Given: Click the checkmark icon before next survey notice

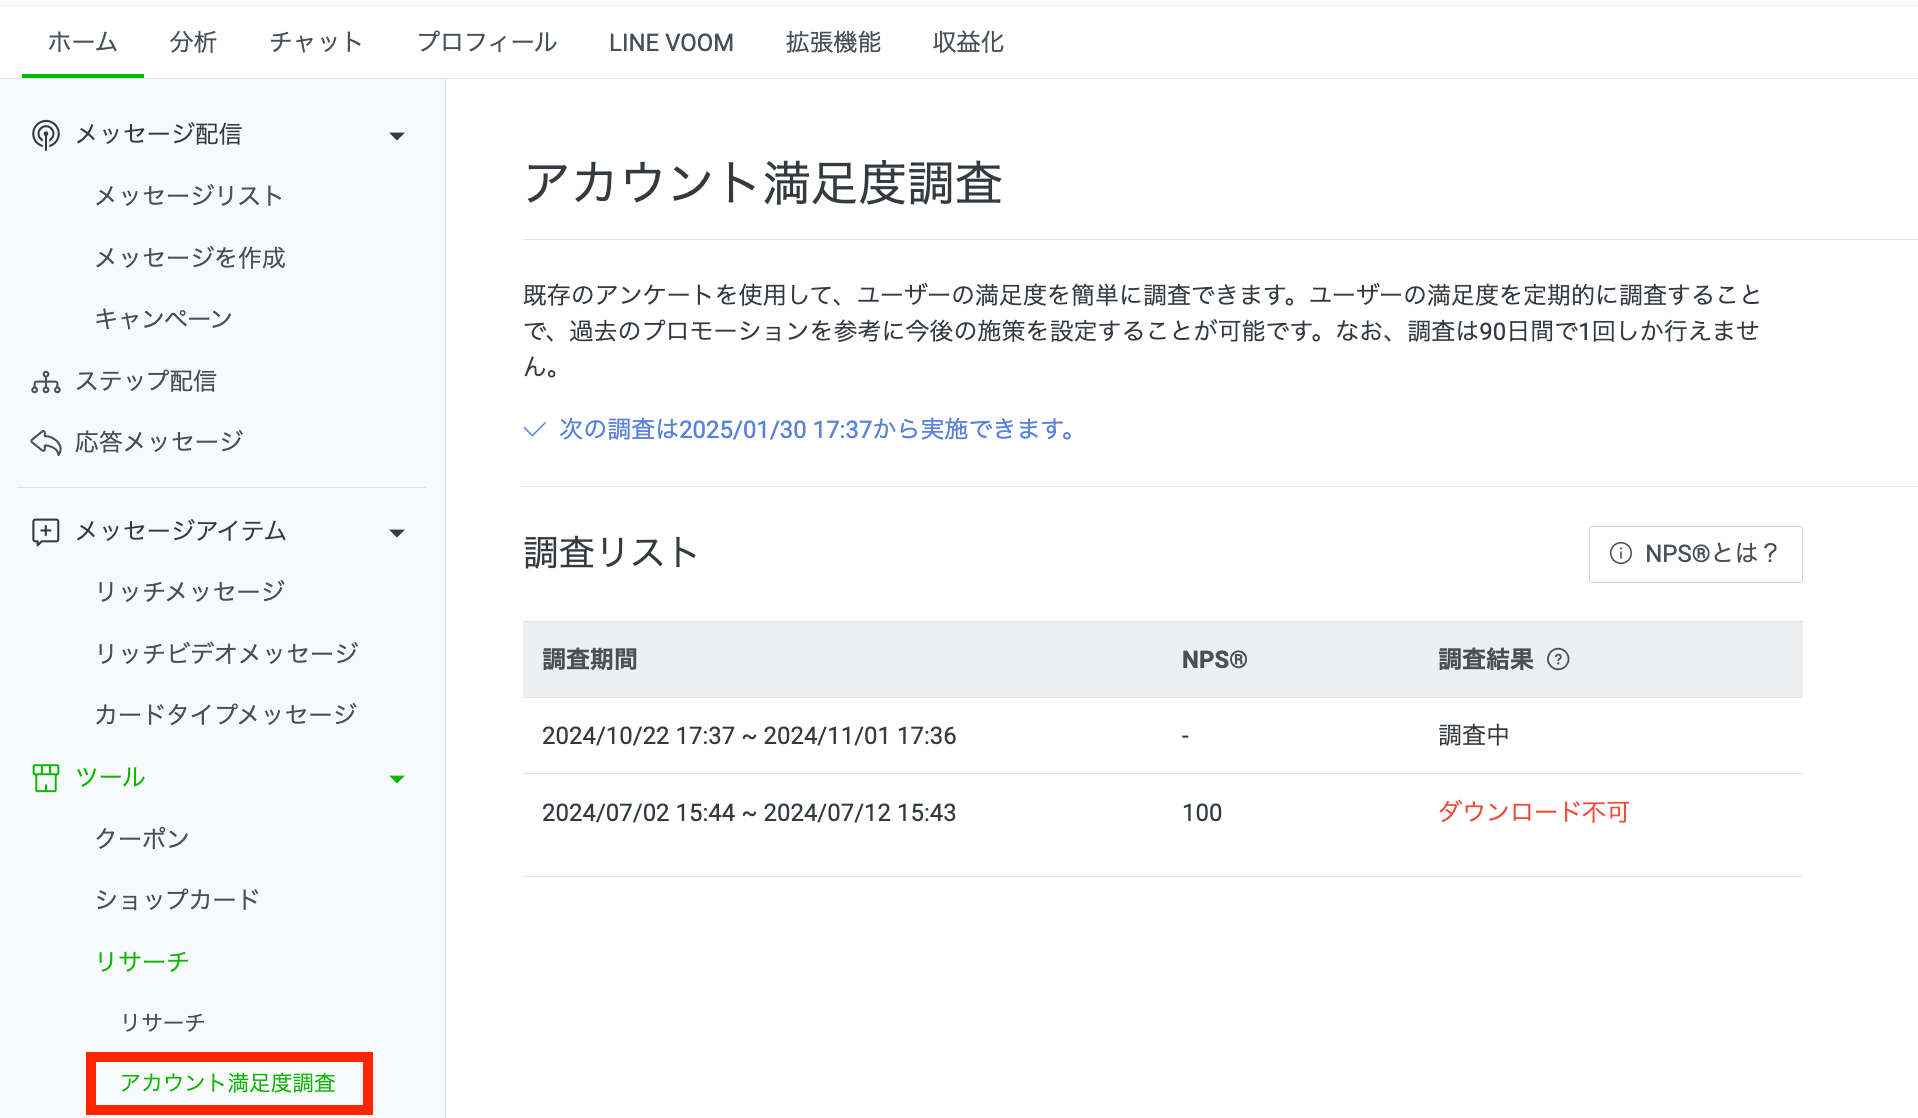Looking at the screenshot, I should (x=534, y=430).
